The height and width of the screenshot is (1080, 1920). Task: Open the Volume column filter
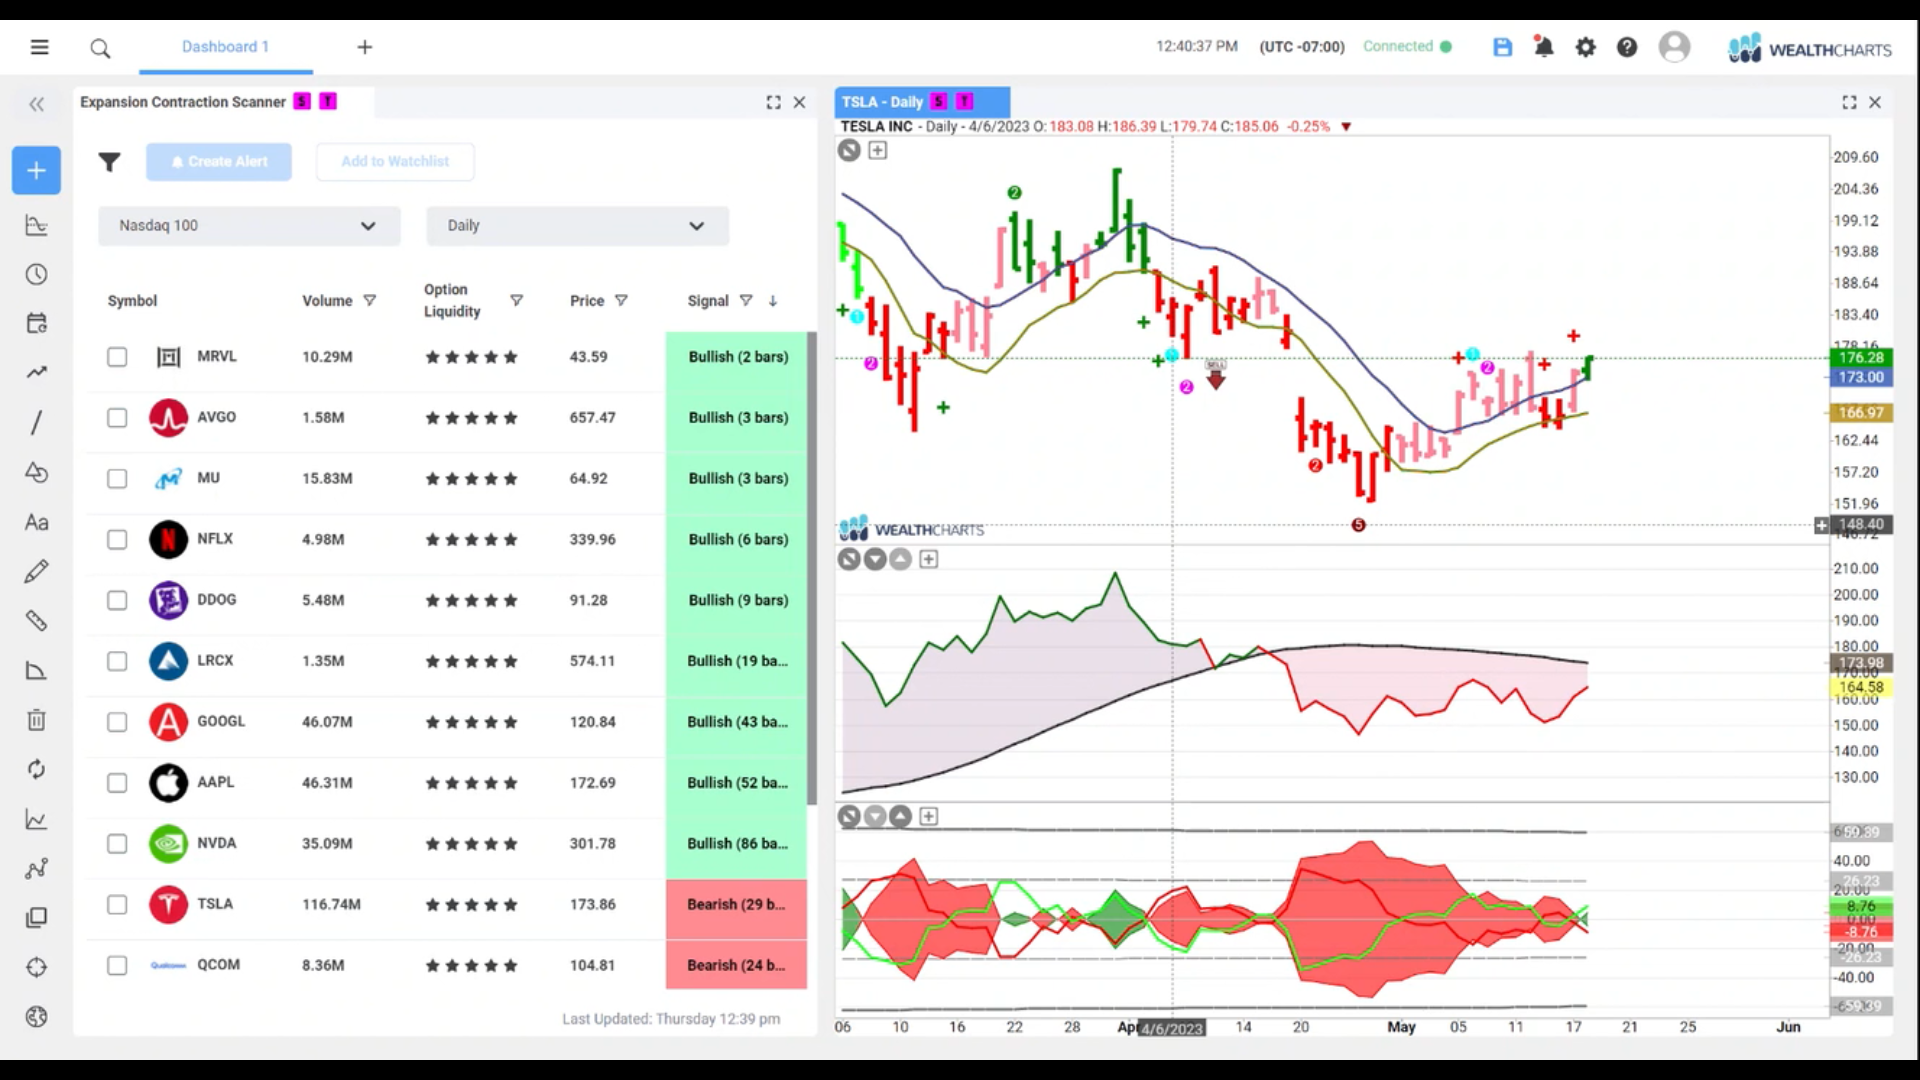point(370,300)
